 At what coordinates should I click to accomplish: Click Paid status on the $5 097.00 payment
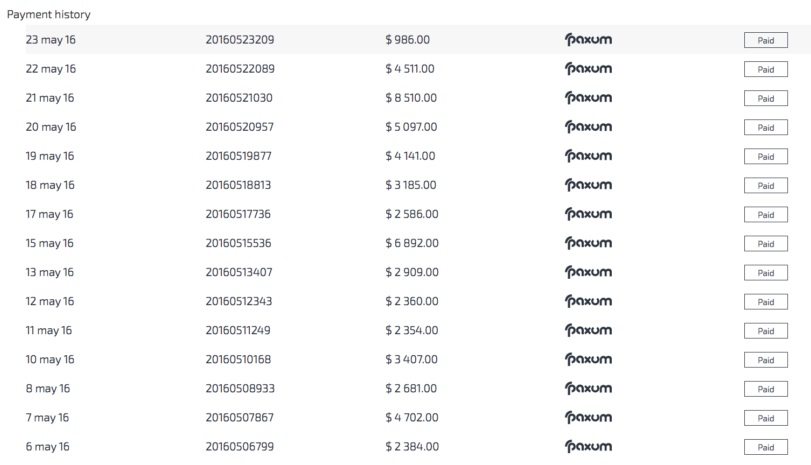[765, 127]
